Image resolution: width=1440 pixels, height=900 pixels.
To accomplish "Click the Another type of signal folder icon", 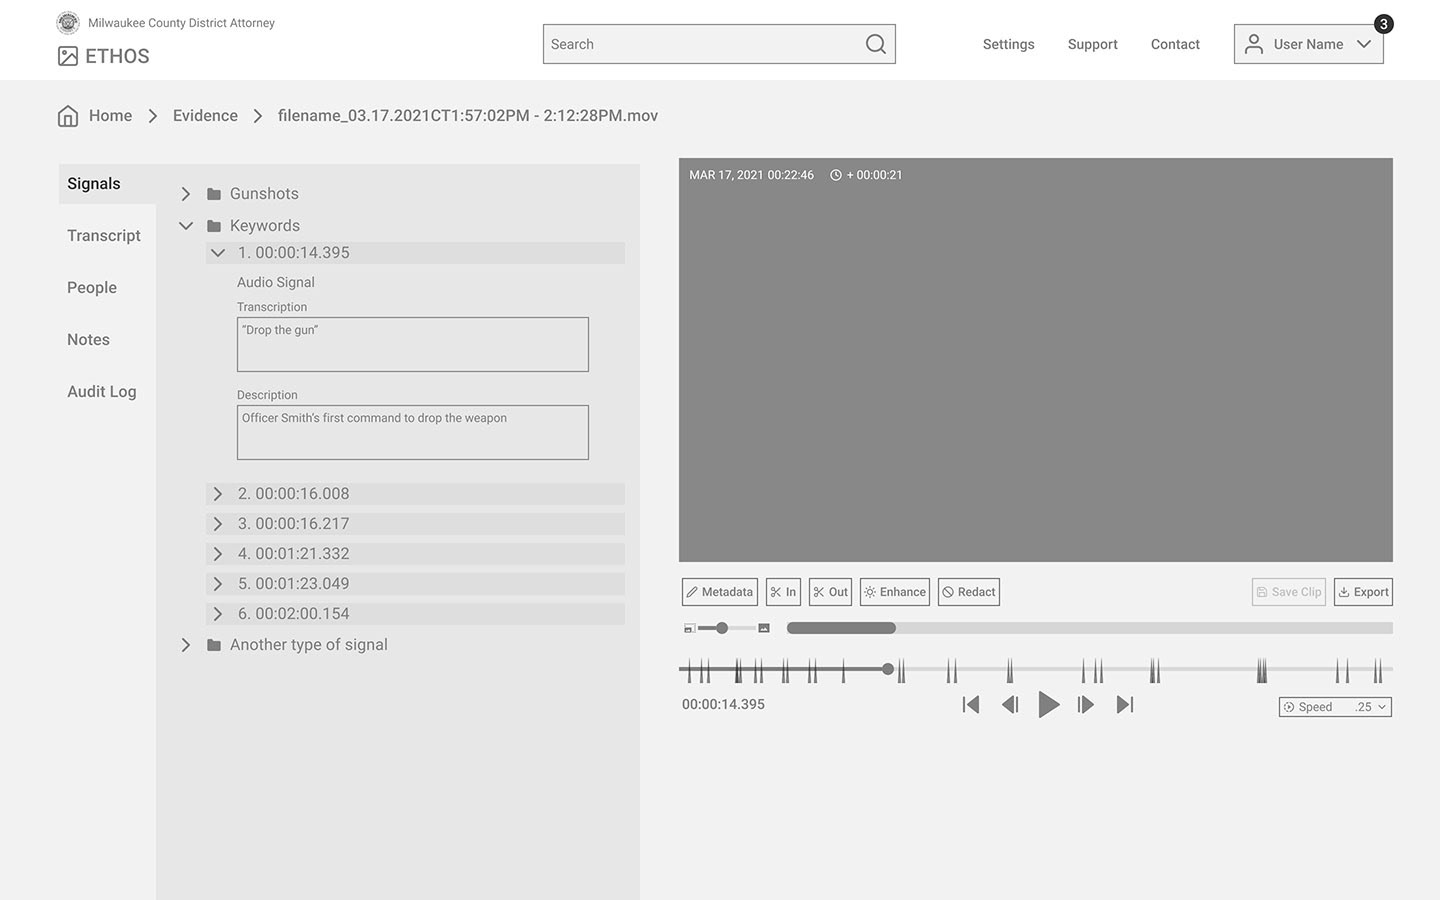I will pyautogui.click(x=214, y=645).
